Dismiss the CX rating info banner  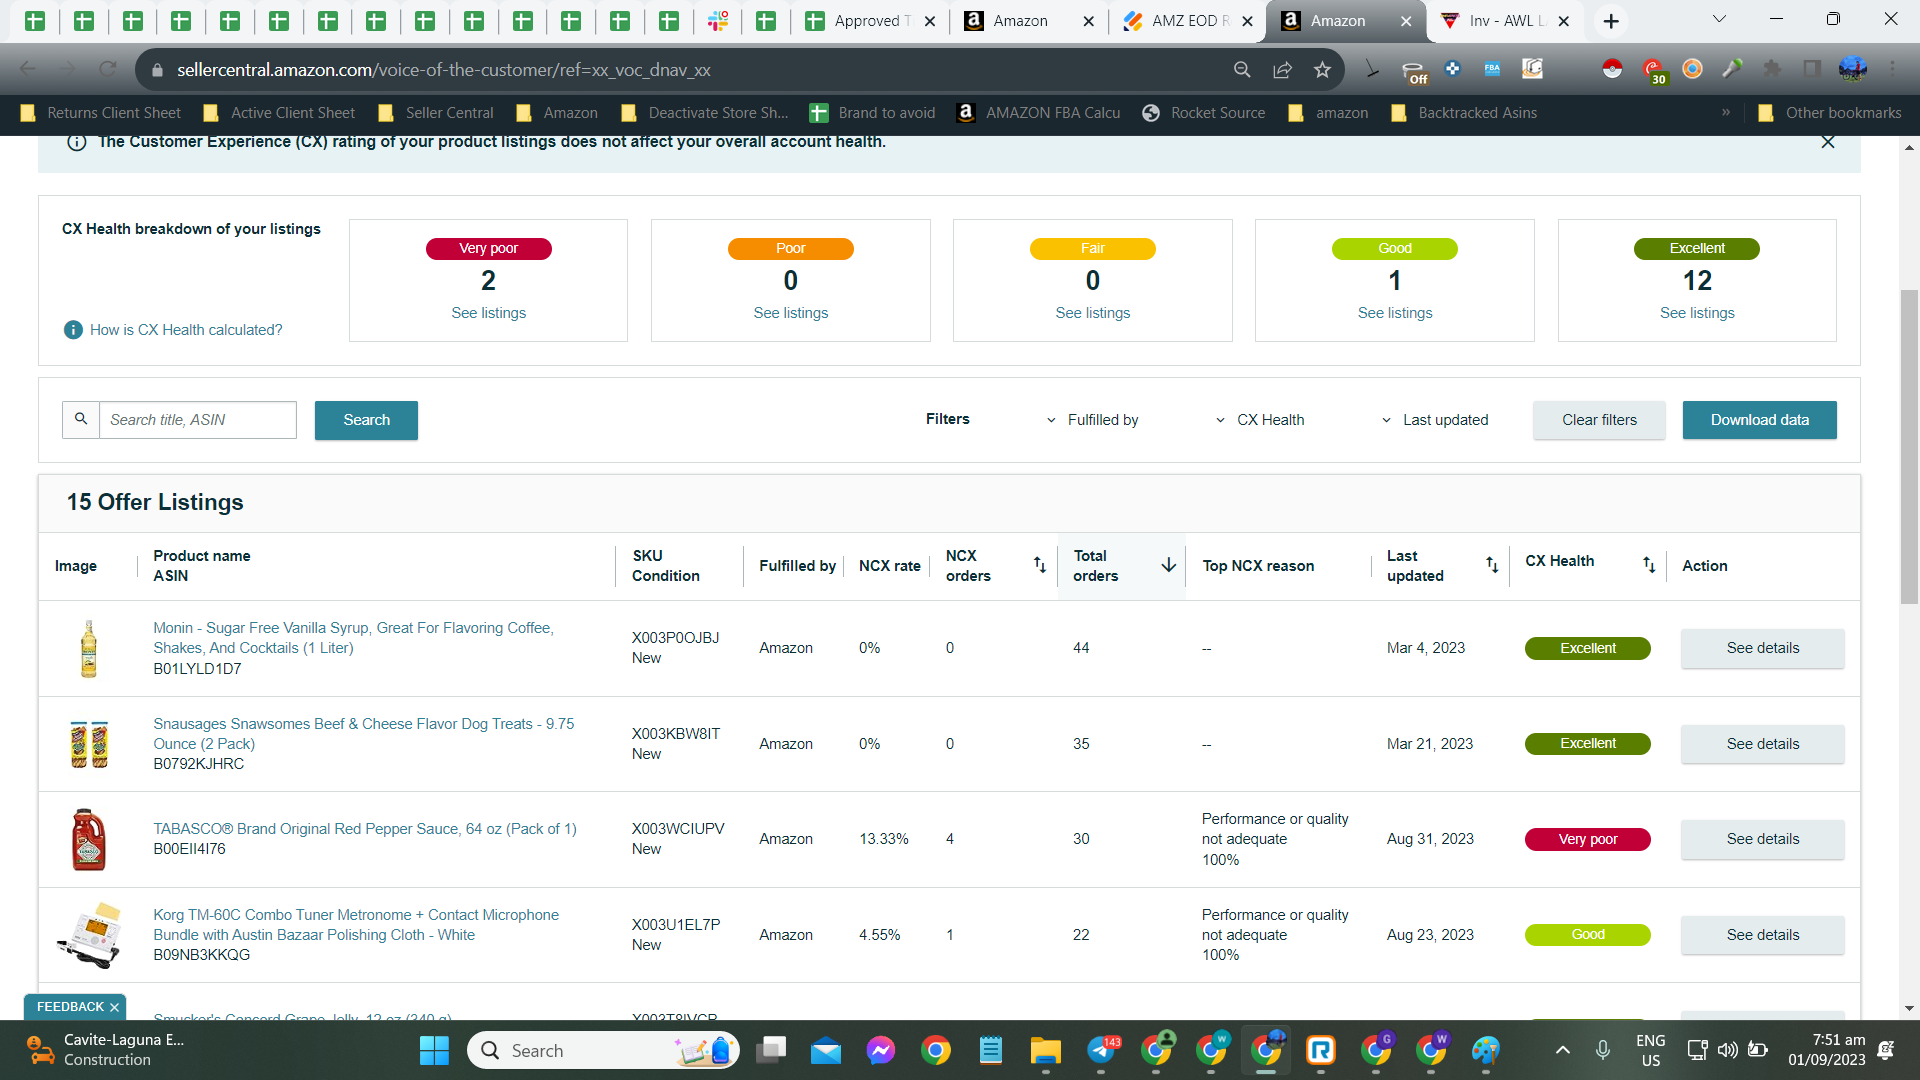[x=1828, y=142]
